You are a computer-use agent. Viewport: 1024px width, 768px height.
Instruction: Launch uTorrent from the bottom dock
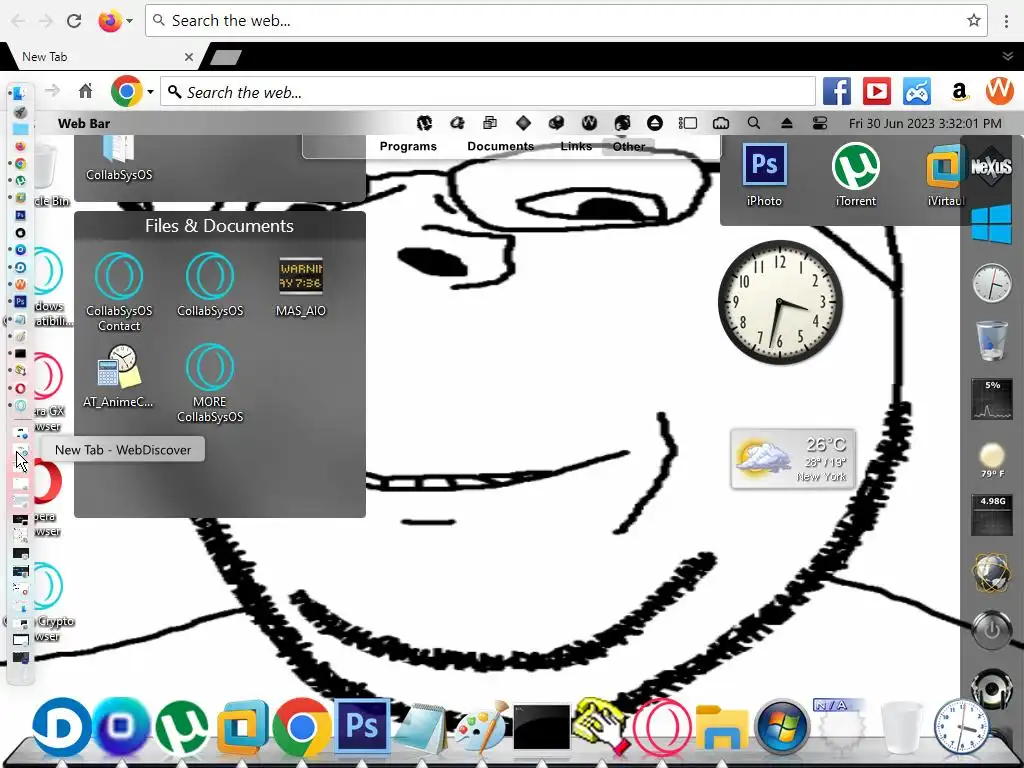pyautogui.click(x=182, y=726)
